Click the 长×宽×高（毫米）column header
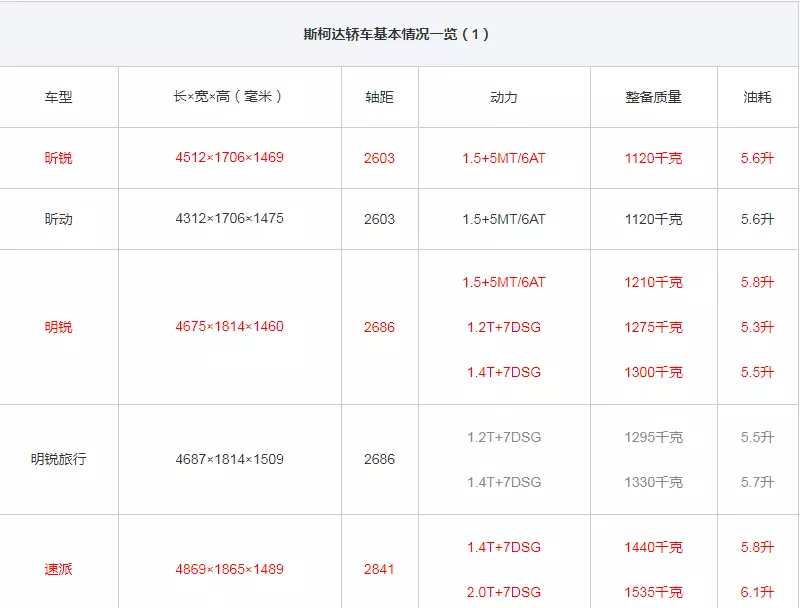800x608 pixels. [229, 96]
